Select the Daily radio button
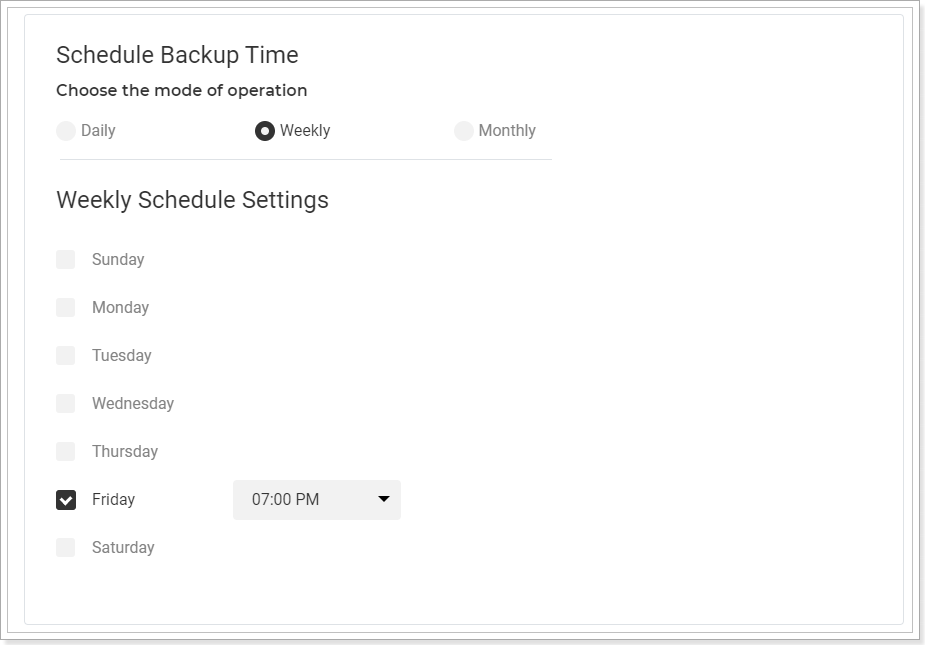Viewport: 925px width, 645px height. tap(65, 130)
